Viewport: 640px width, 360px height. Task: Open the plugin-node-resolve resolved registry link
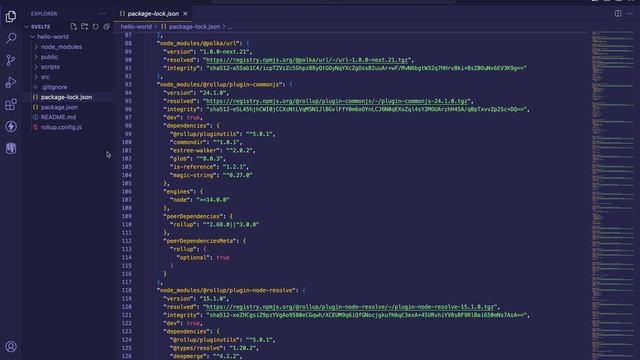click(349, 307)
